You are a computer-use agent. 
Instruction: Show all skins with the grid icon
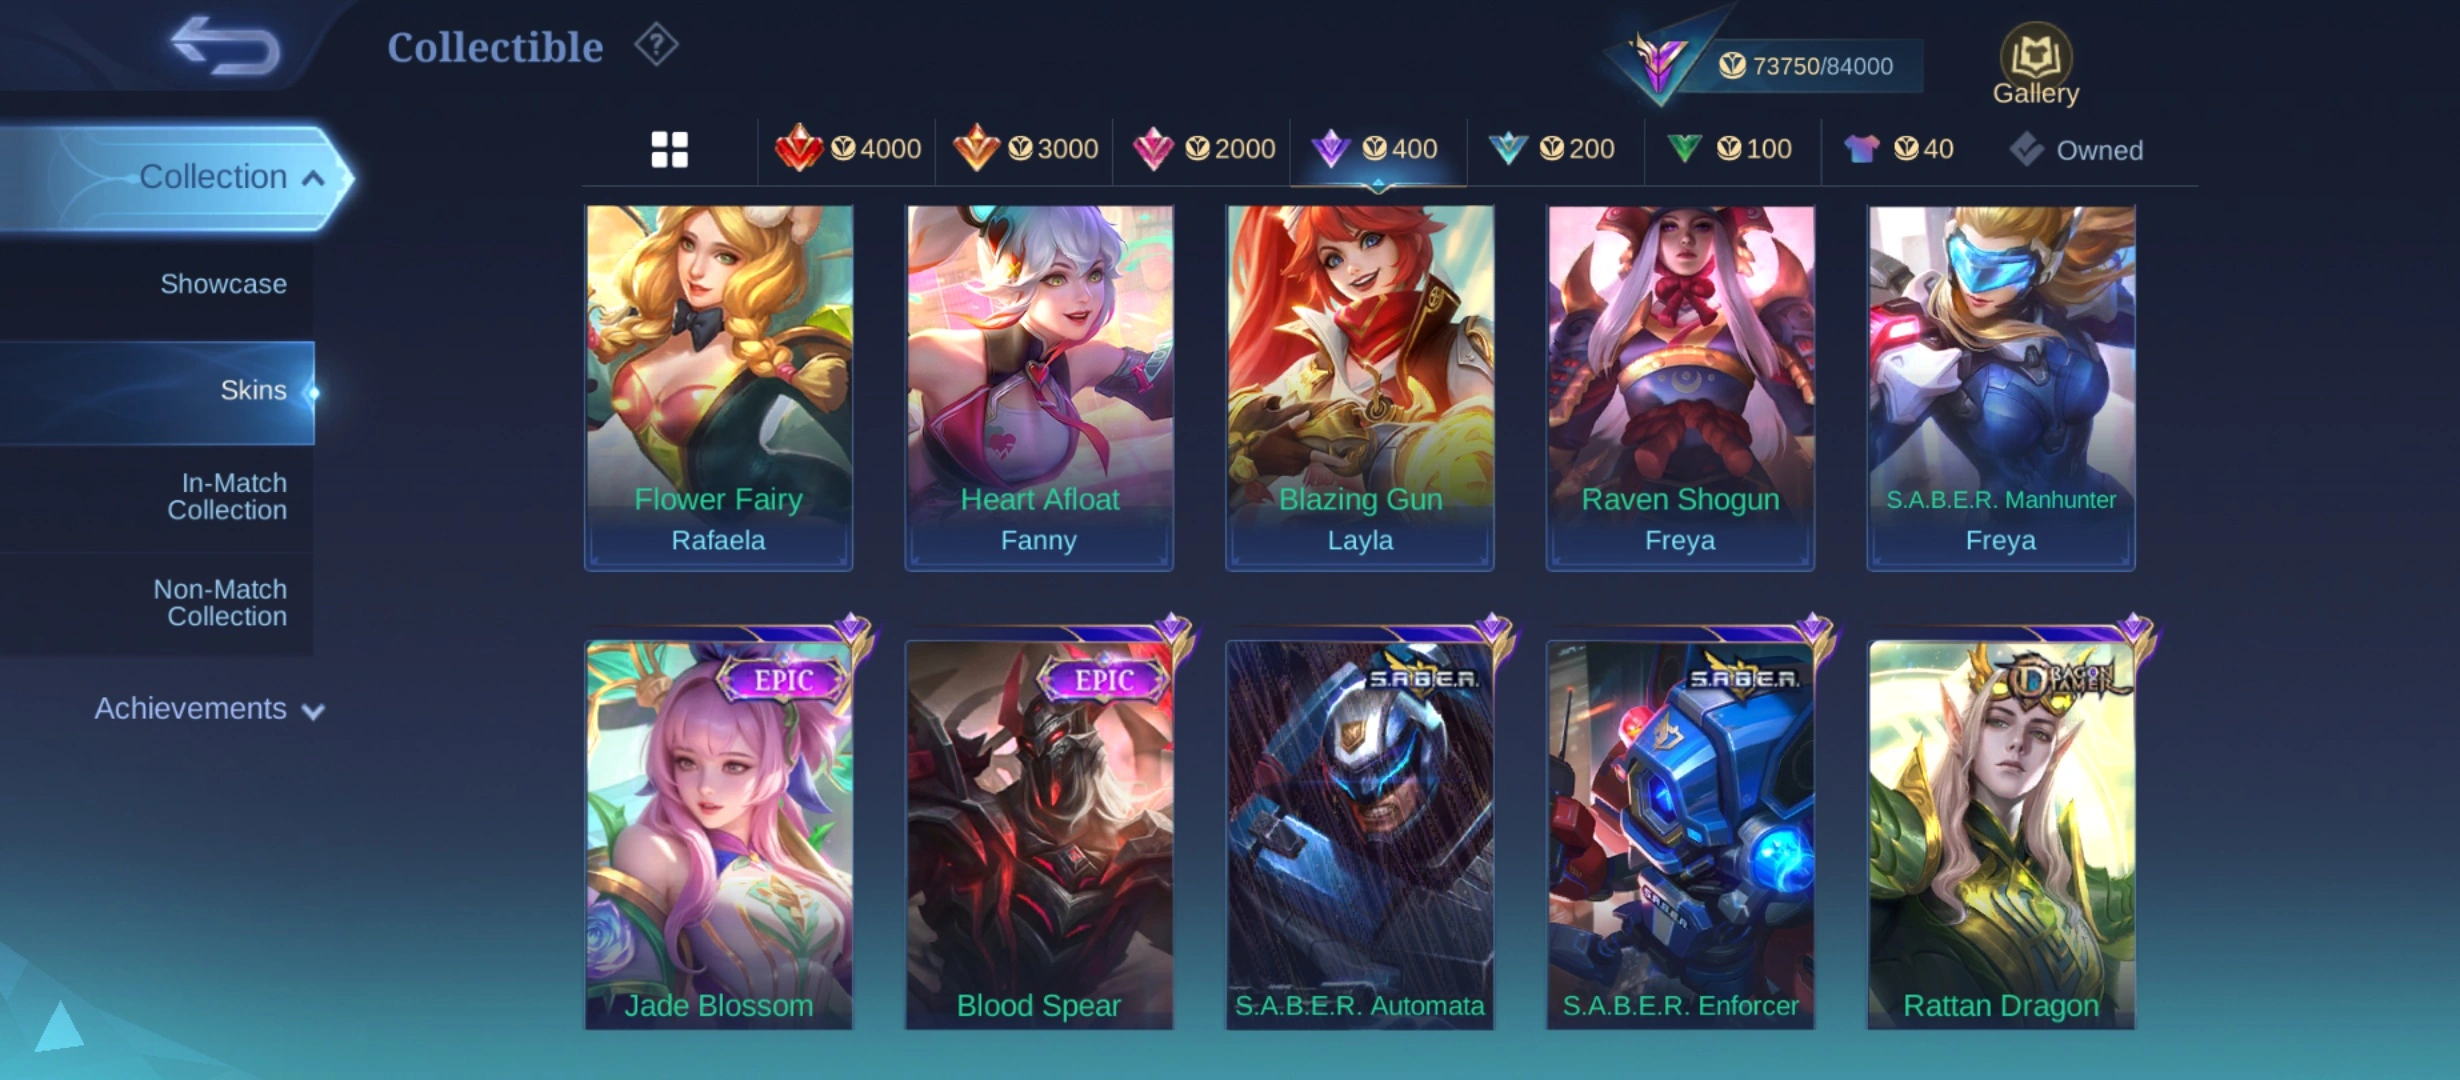coord(669,150)
